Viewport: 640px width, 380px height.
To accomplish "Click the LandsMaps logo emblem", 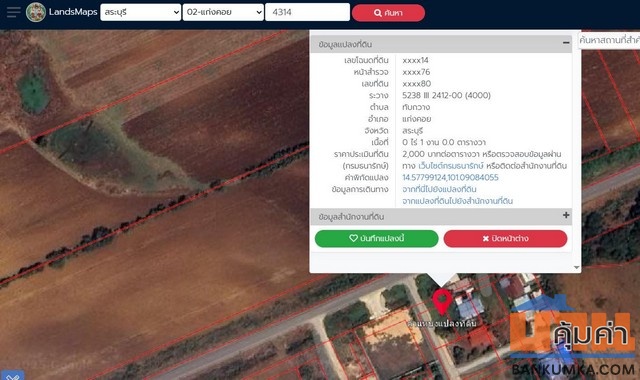I will (x=36, y=12).
